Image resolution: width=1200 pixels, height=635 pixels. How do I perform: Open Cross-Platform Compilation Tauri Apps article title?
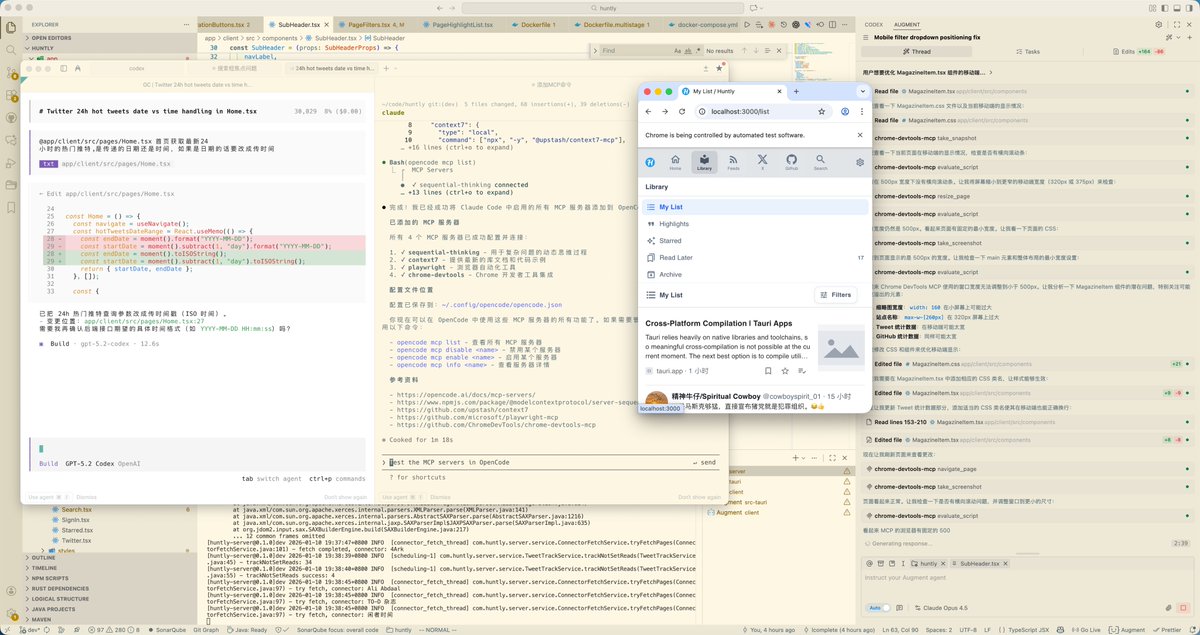718,323
